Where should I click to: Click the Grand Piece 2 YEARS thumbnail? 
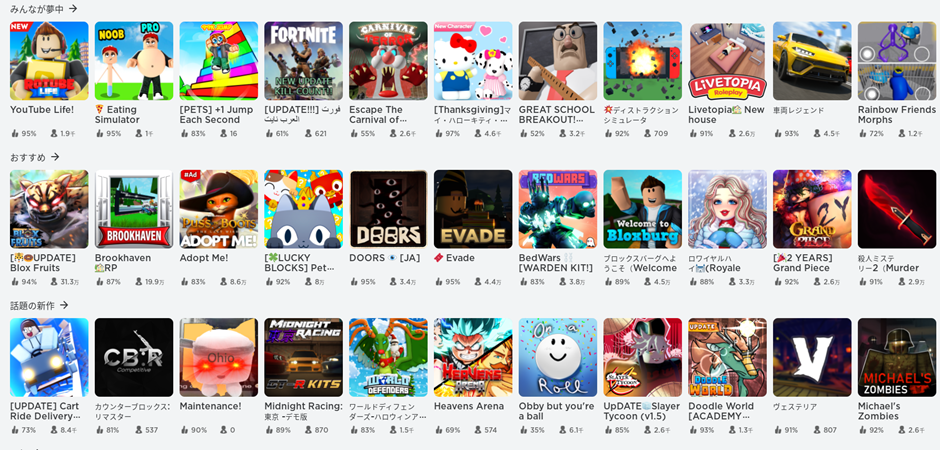pos(812,209)
